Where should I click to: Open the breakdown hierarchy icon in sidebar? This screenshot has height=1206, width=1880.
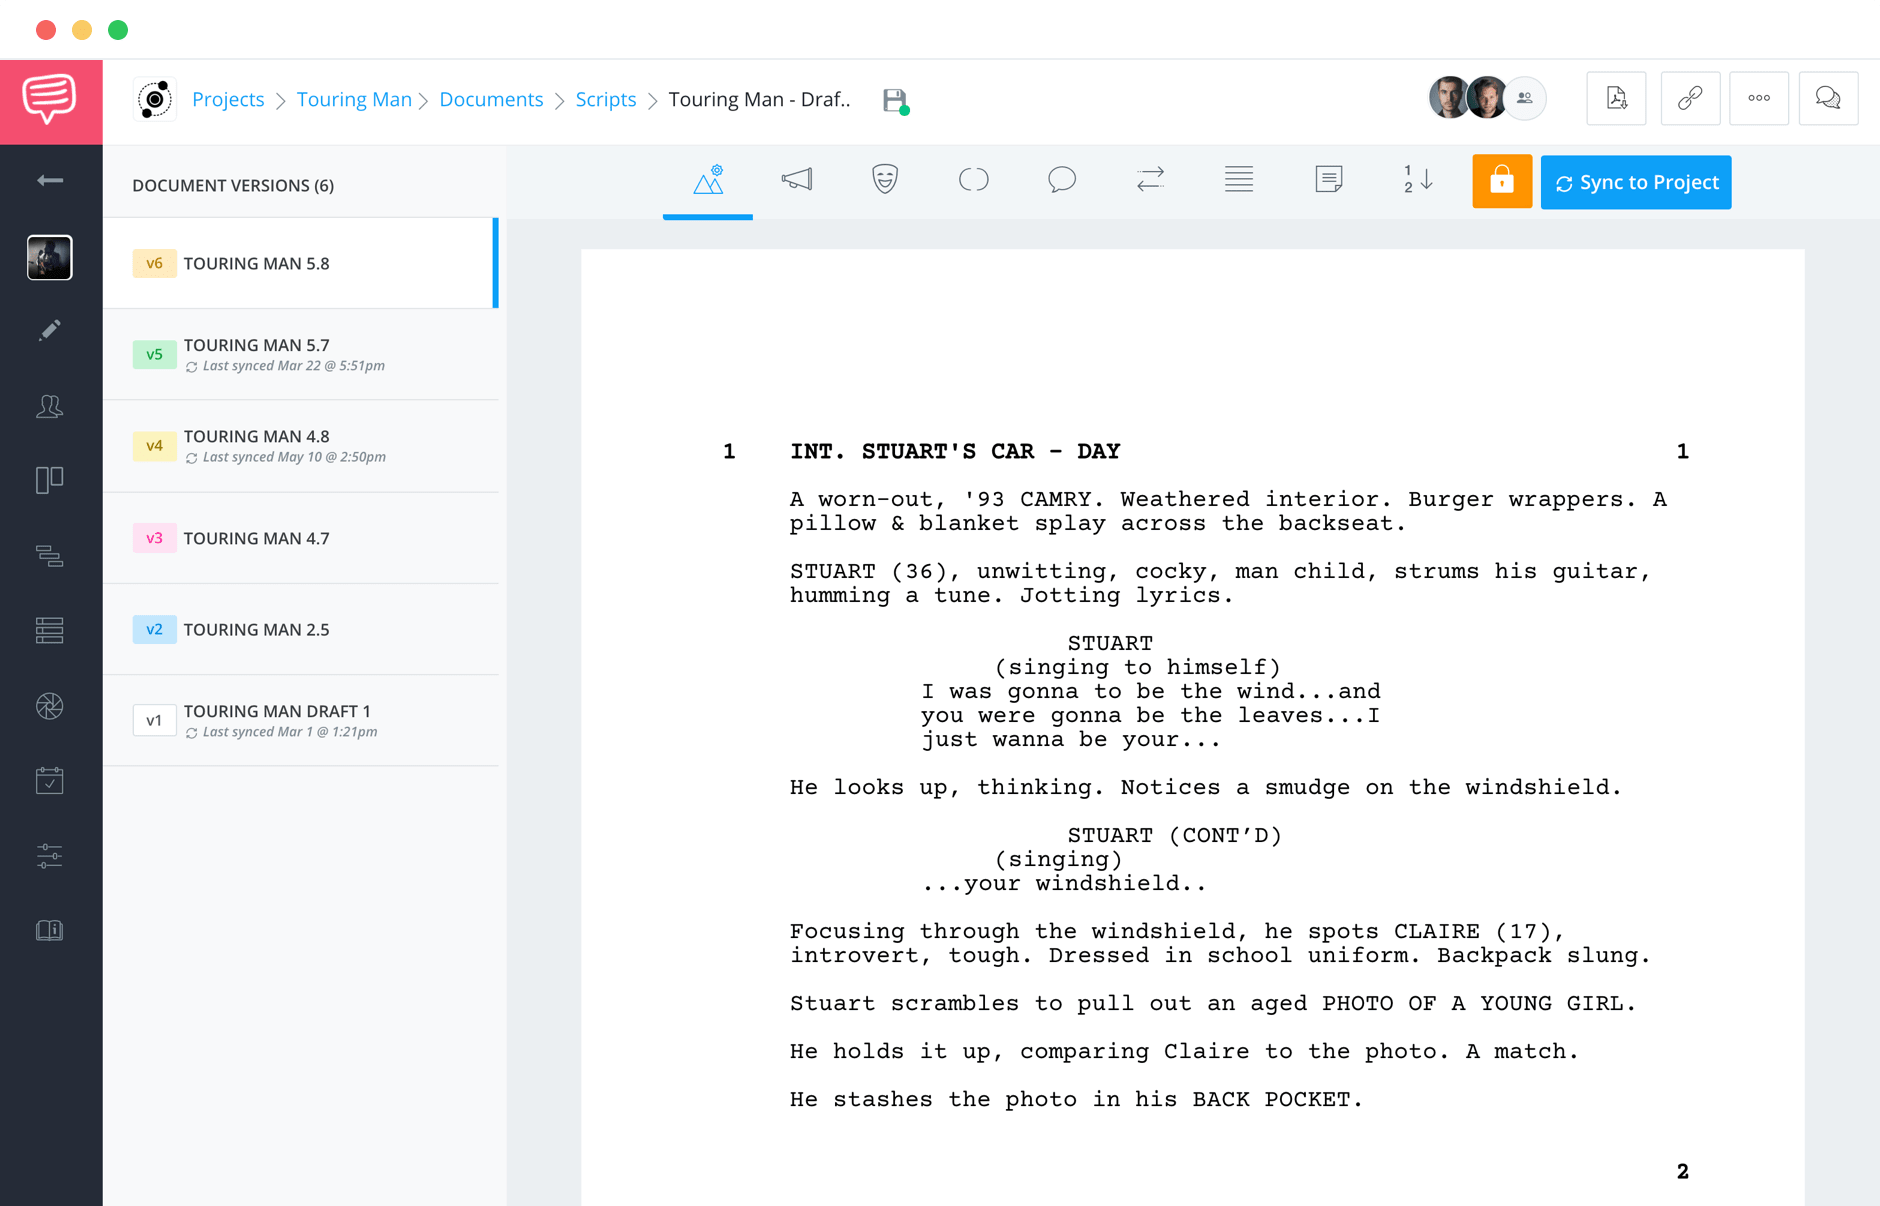(x=50, y=555)
